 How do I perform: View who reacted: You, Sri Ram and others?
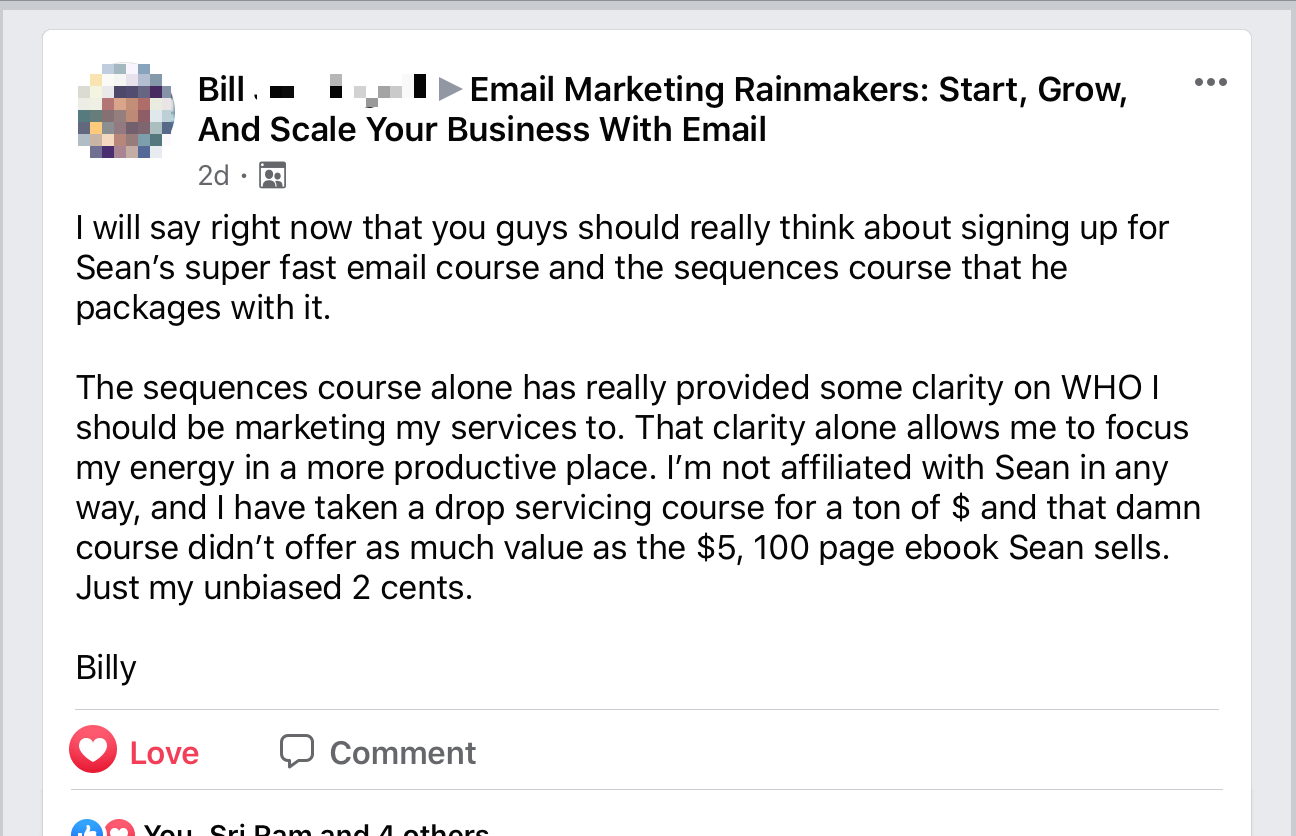coord(316,830)
